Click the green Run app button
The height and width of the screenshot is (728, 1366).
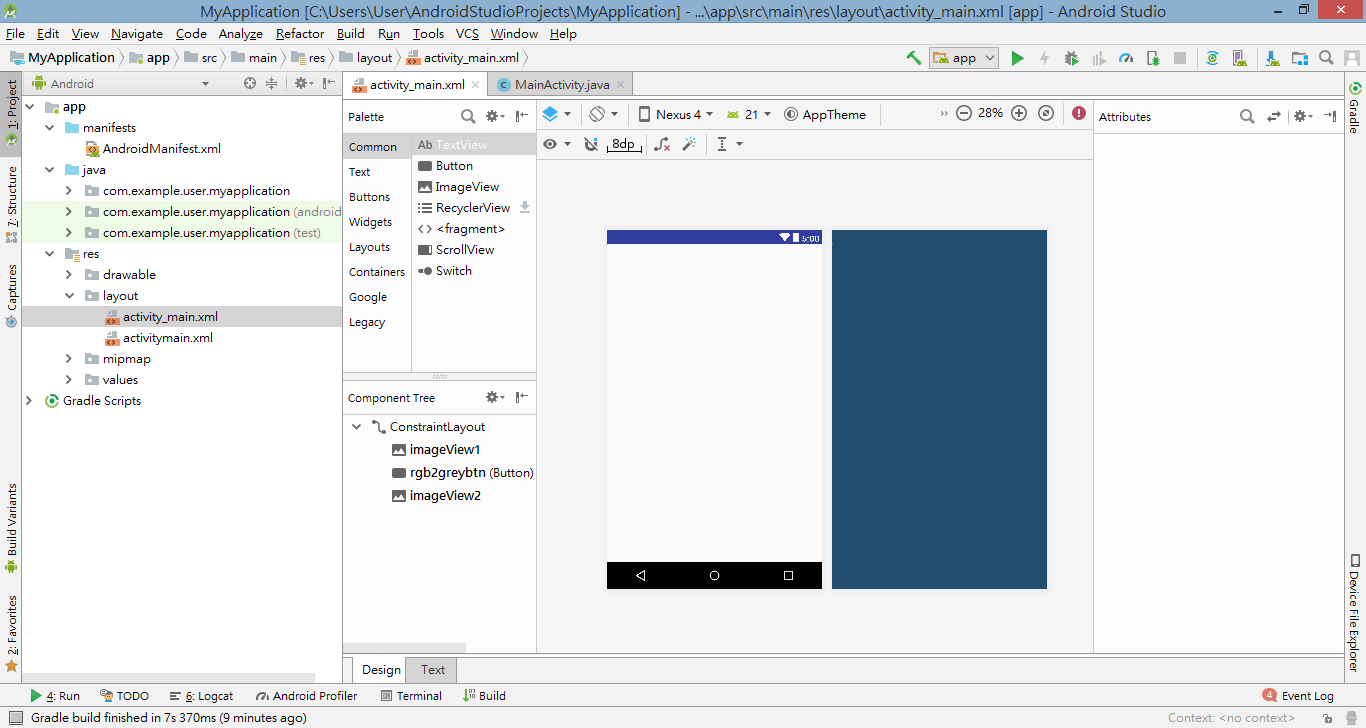tap(1017, 59)
